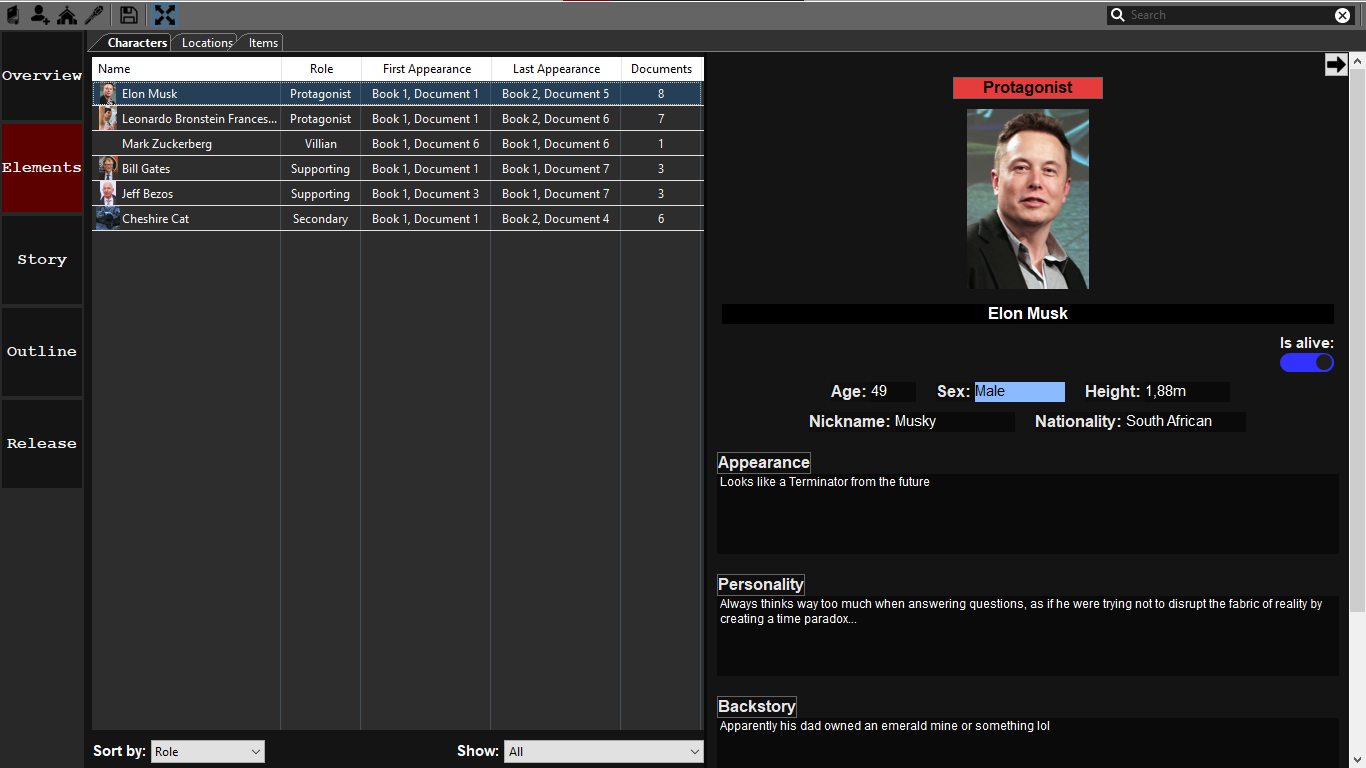Open the Show filter dropdown
This screenshot has width=1366, height=768.
(604, 752)
